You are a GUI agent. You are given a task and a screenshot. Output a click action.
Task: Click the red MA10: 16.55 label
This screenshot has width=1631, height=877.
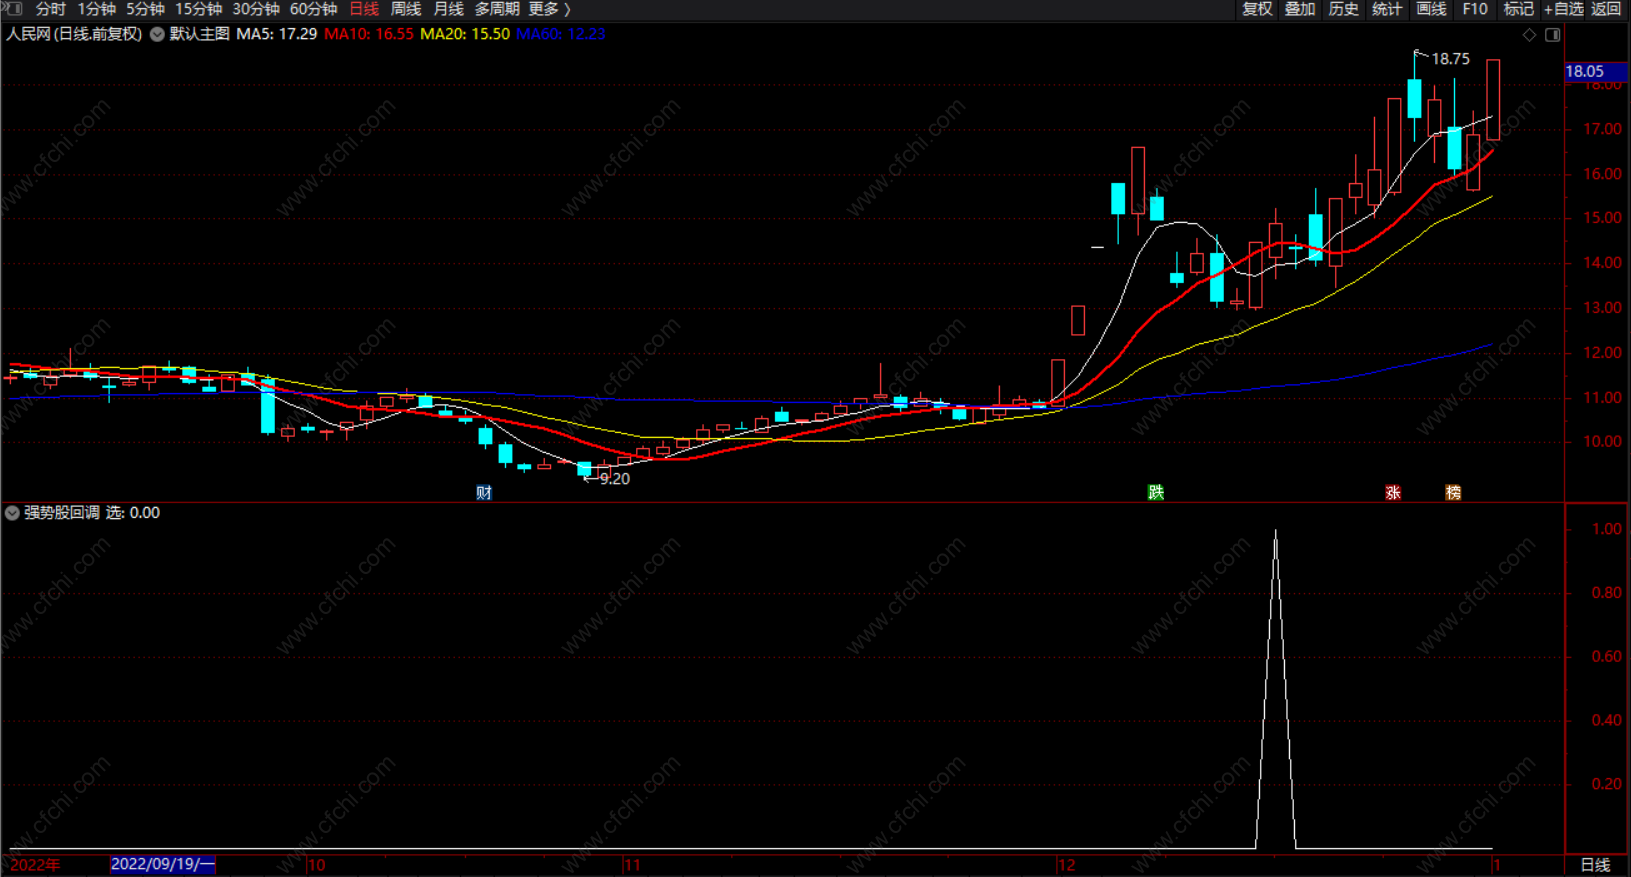(x=369, y=34)
